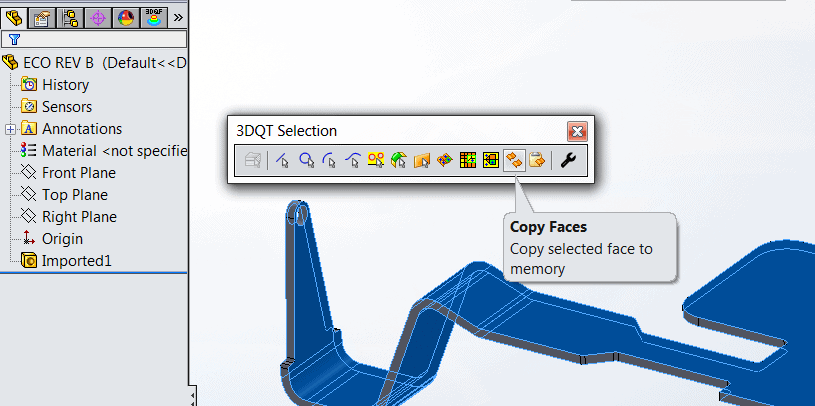Expand the Annotations tree node
Viewport: 815px width, 406px height.
click(x=10, y=129)
